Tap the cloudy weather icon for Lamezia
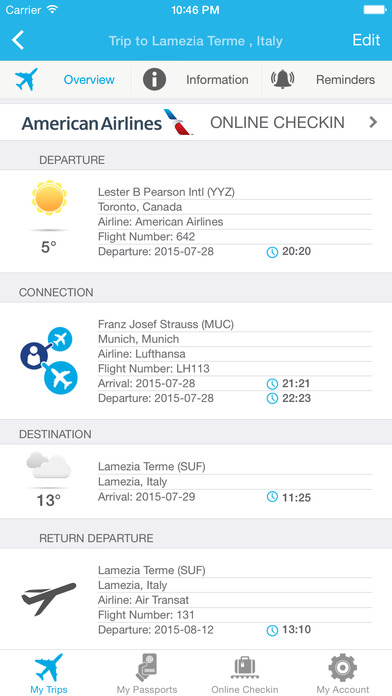The height and width of the screenshot is (696, 392). 48,465
